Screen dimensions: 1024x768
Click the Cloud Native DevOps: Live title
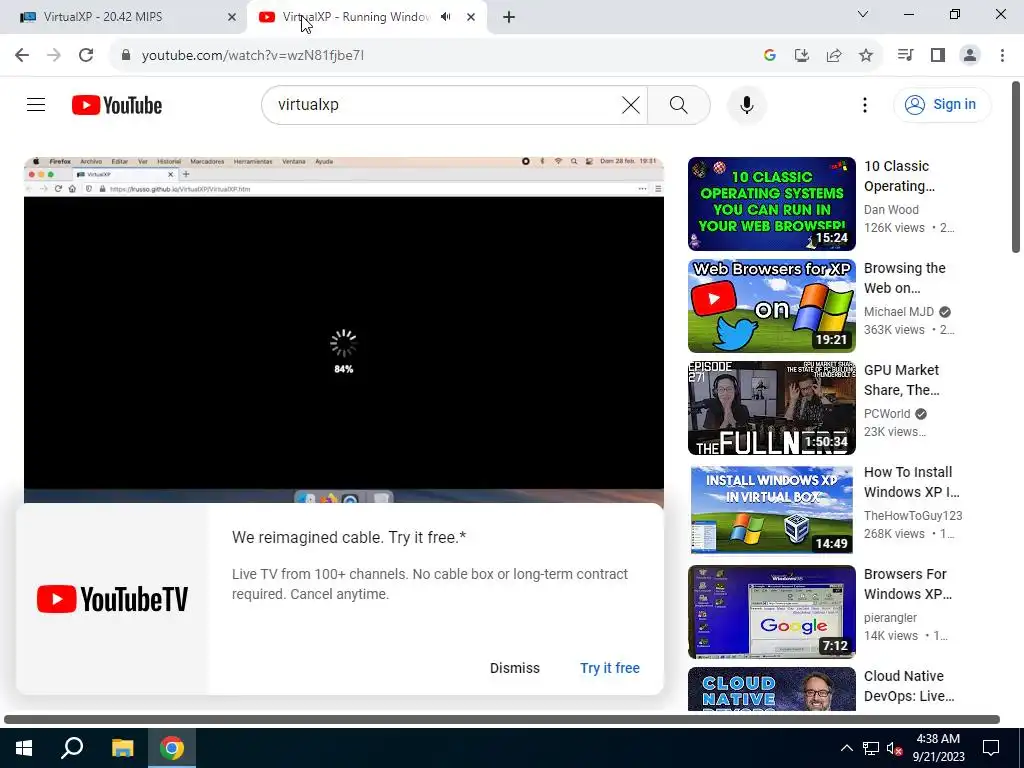point(909,686)
